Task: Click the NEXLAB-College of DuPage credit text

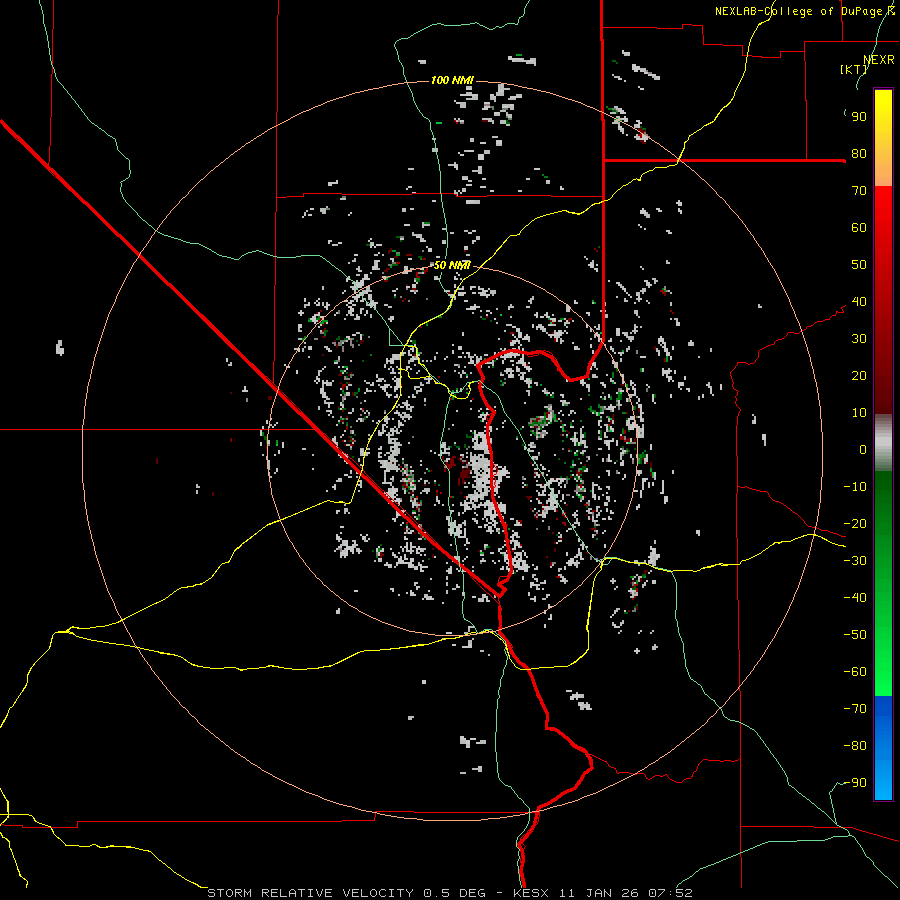Action: (804, 11)
